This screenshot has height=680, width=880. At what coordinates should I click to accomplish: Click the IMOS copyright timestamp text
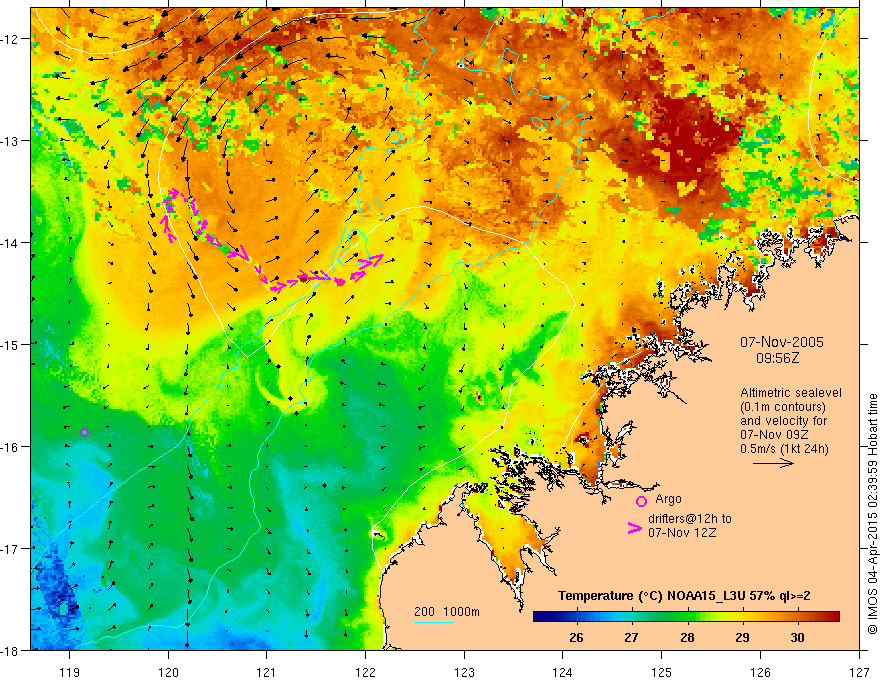pos(873,514)
